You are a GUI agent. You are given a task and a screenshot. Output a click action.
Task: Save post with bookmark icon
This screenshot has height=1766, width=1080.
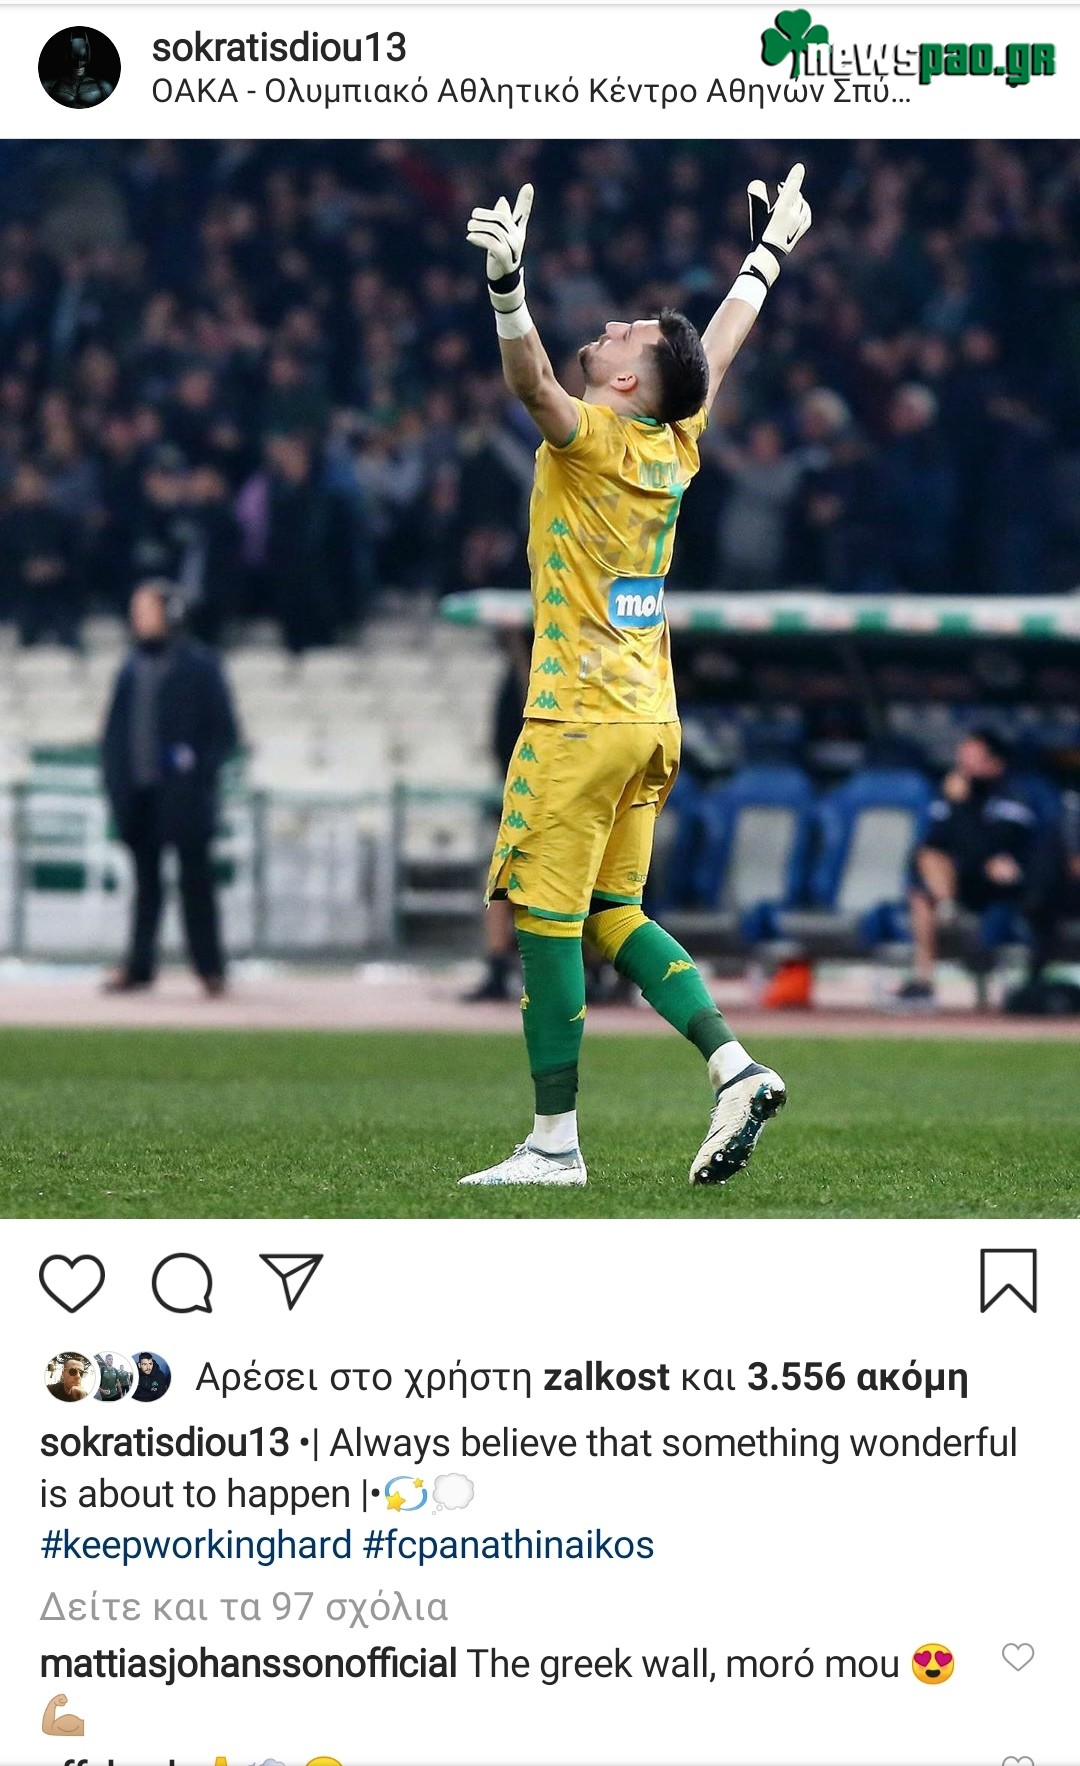tap(1008, 1280)
